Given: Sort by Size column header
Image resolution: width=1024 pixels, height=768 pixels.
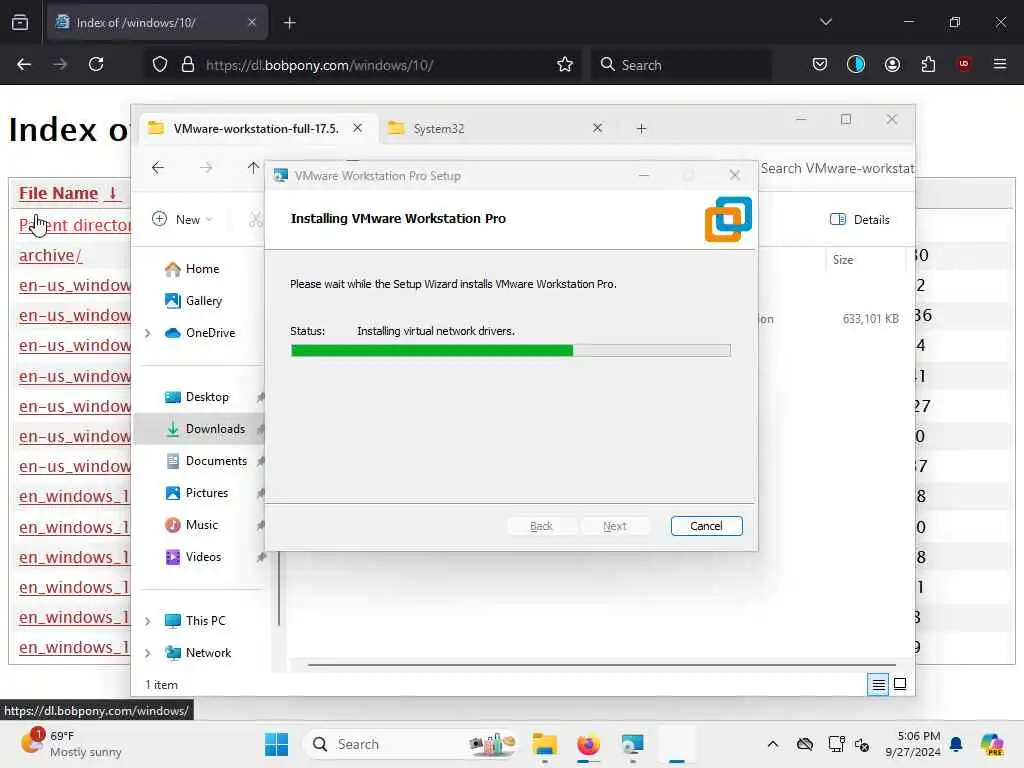Looking at the screenshot, I should tap(842, 260).
